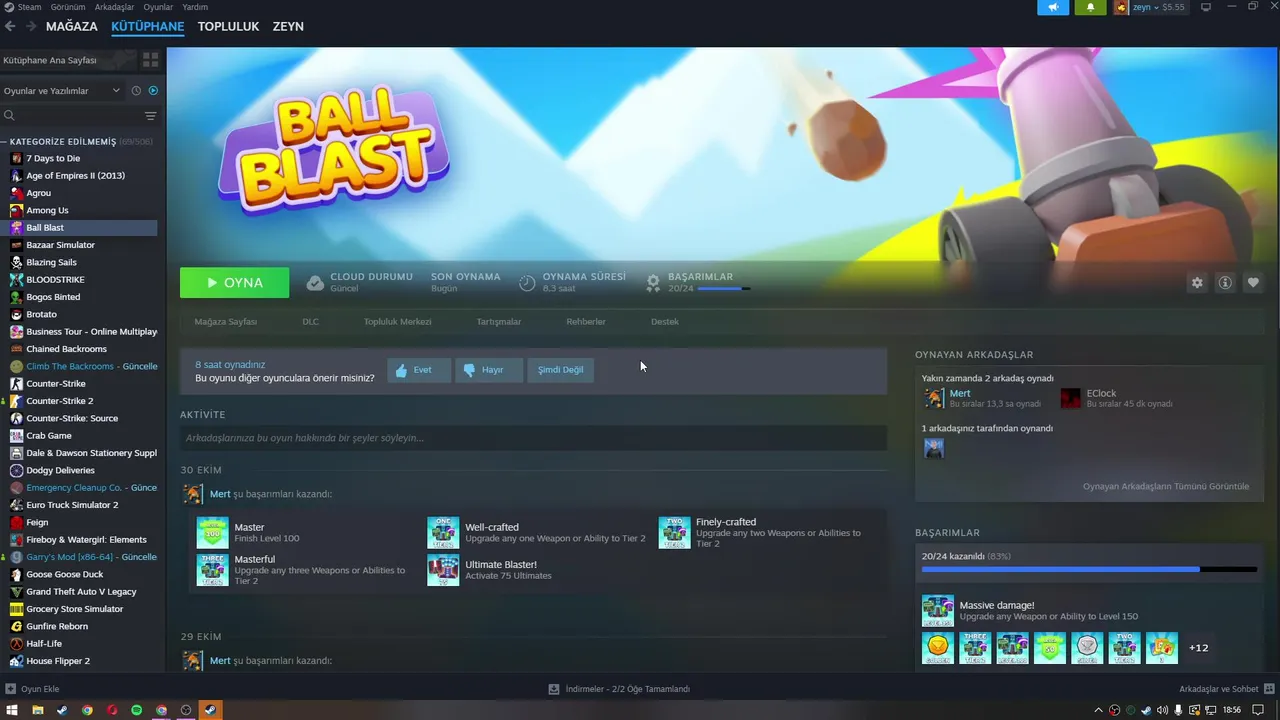Toggle show ready-to-play games filter
The height and width of the screenshot is (720, 1280).
[153, 91]
